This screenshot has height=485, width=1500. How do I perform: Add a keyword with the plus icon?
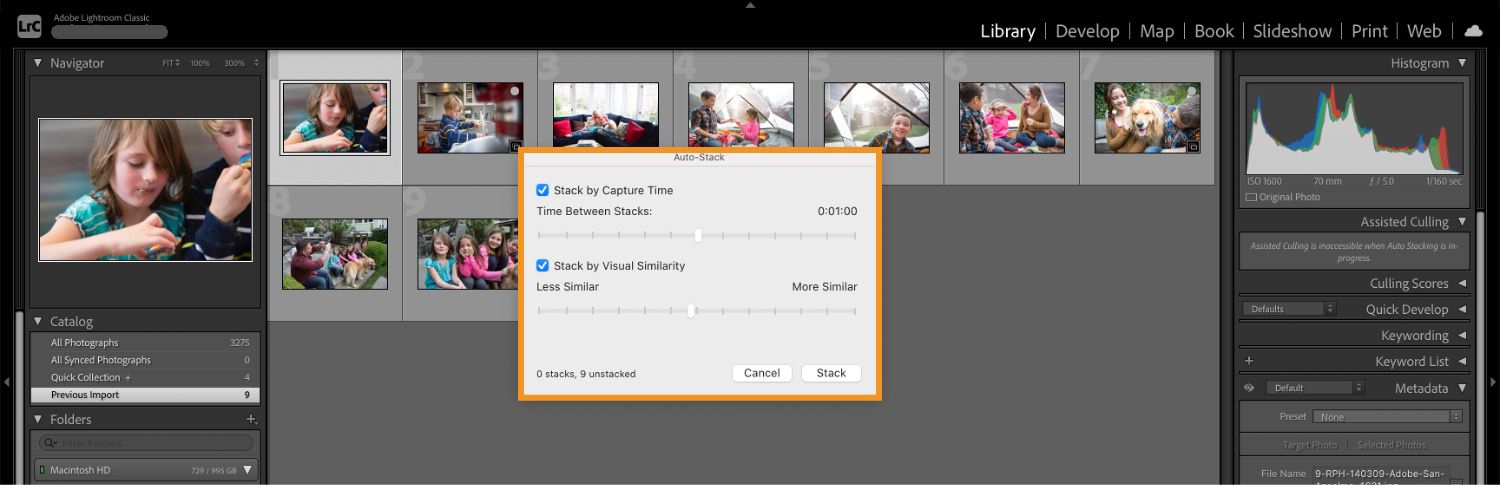click(1248, 361)
